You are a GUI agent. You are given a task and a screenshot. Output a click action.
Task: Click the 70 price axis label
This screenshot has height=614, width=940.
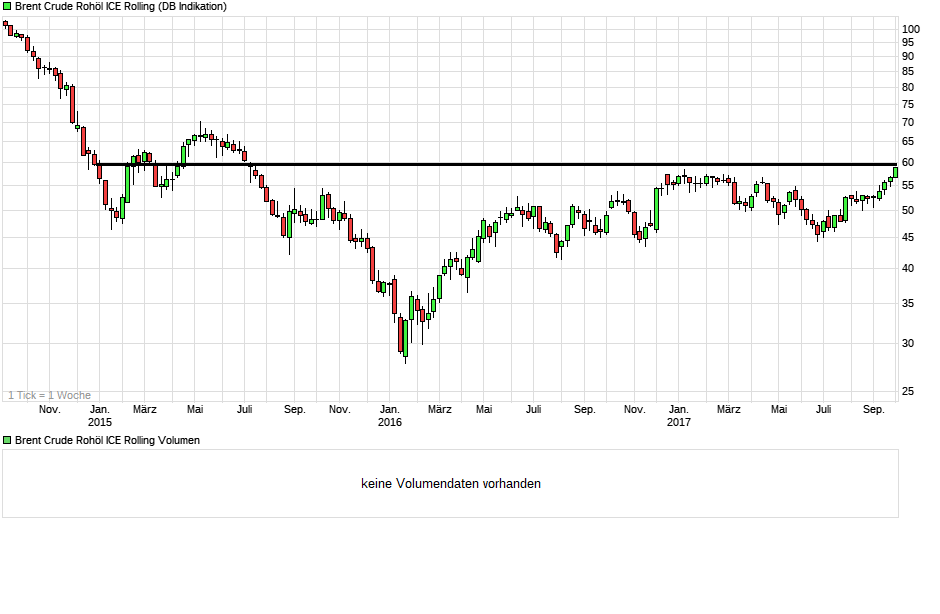coord(908,122)
